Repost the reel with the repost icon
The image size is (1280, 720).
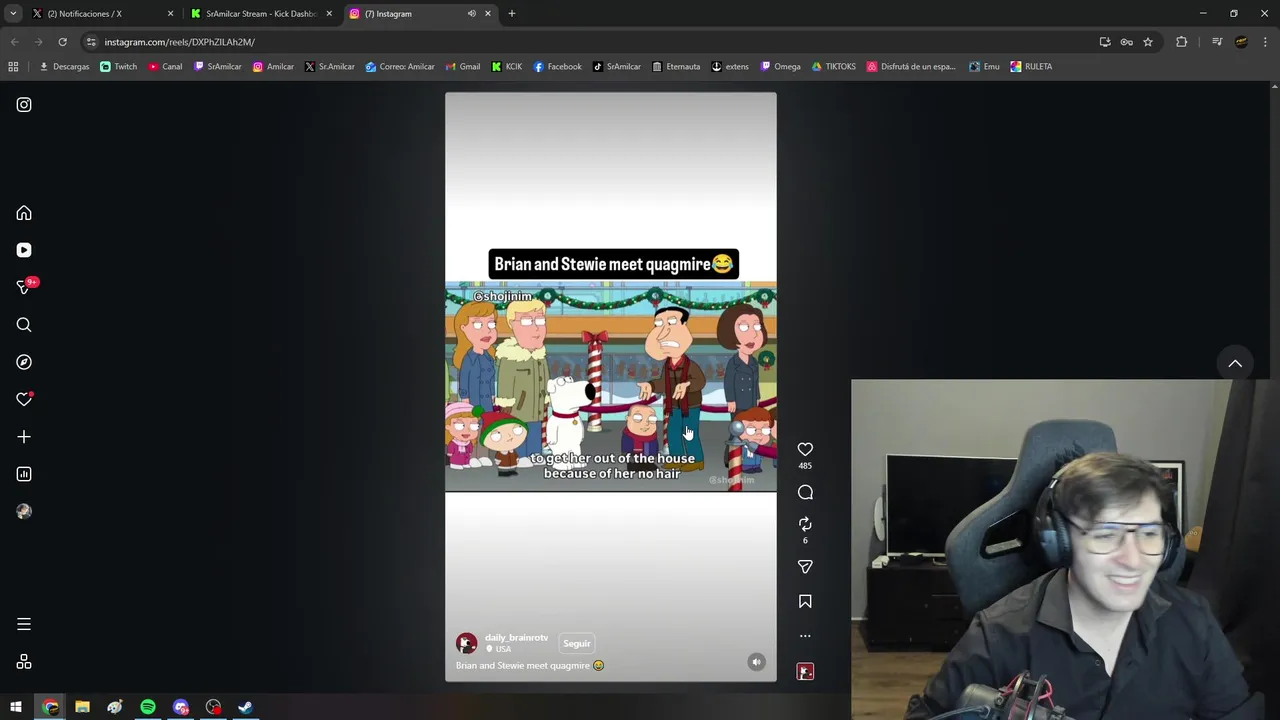click(x=805, y=524)
